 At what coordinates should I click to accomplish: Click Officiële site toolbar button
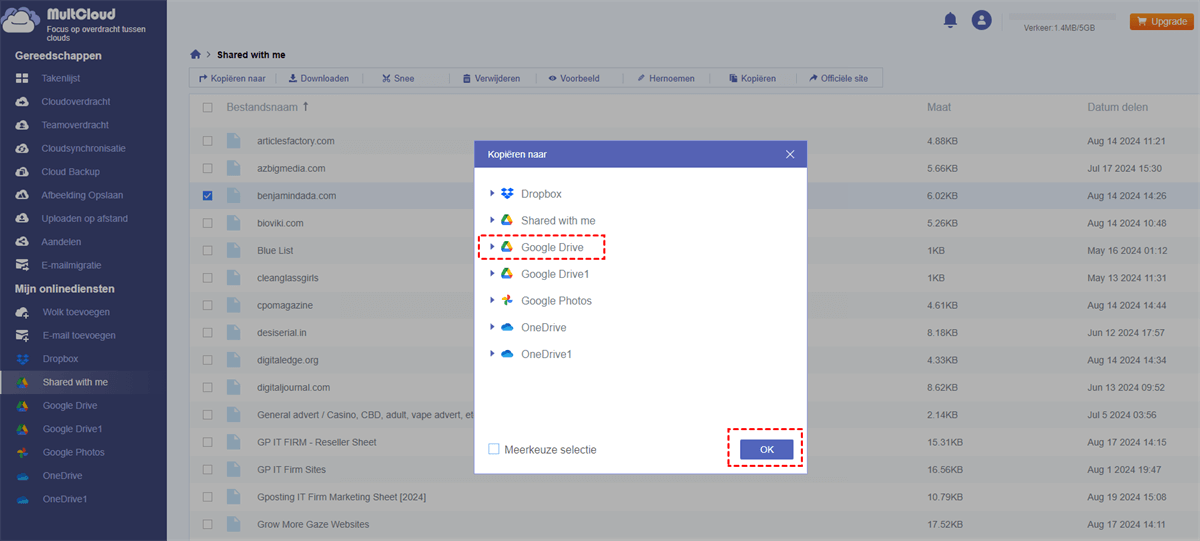pyautogui.click(x=839, y=78)
